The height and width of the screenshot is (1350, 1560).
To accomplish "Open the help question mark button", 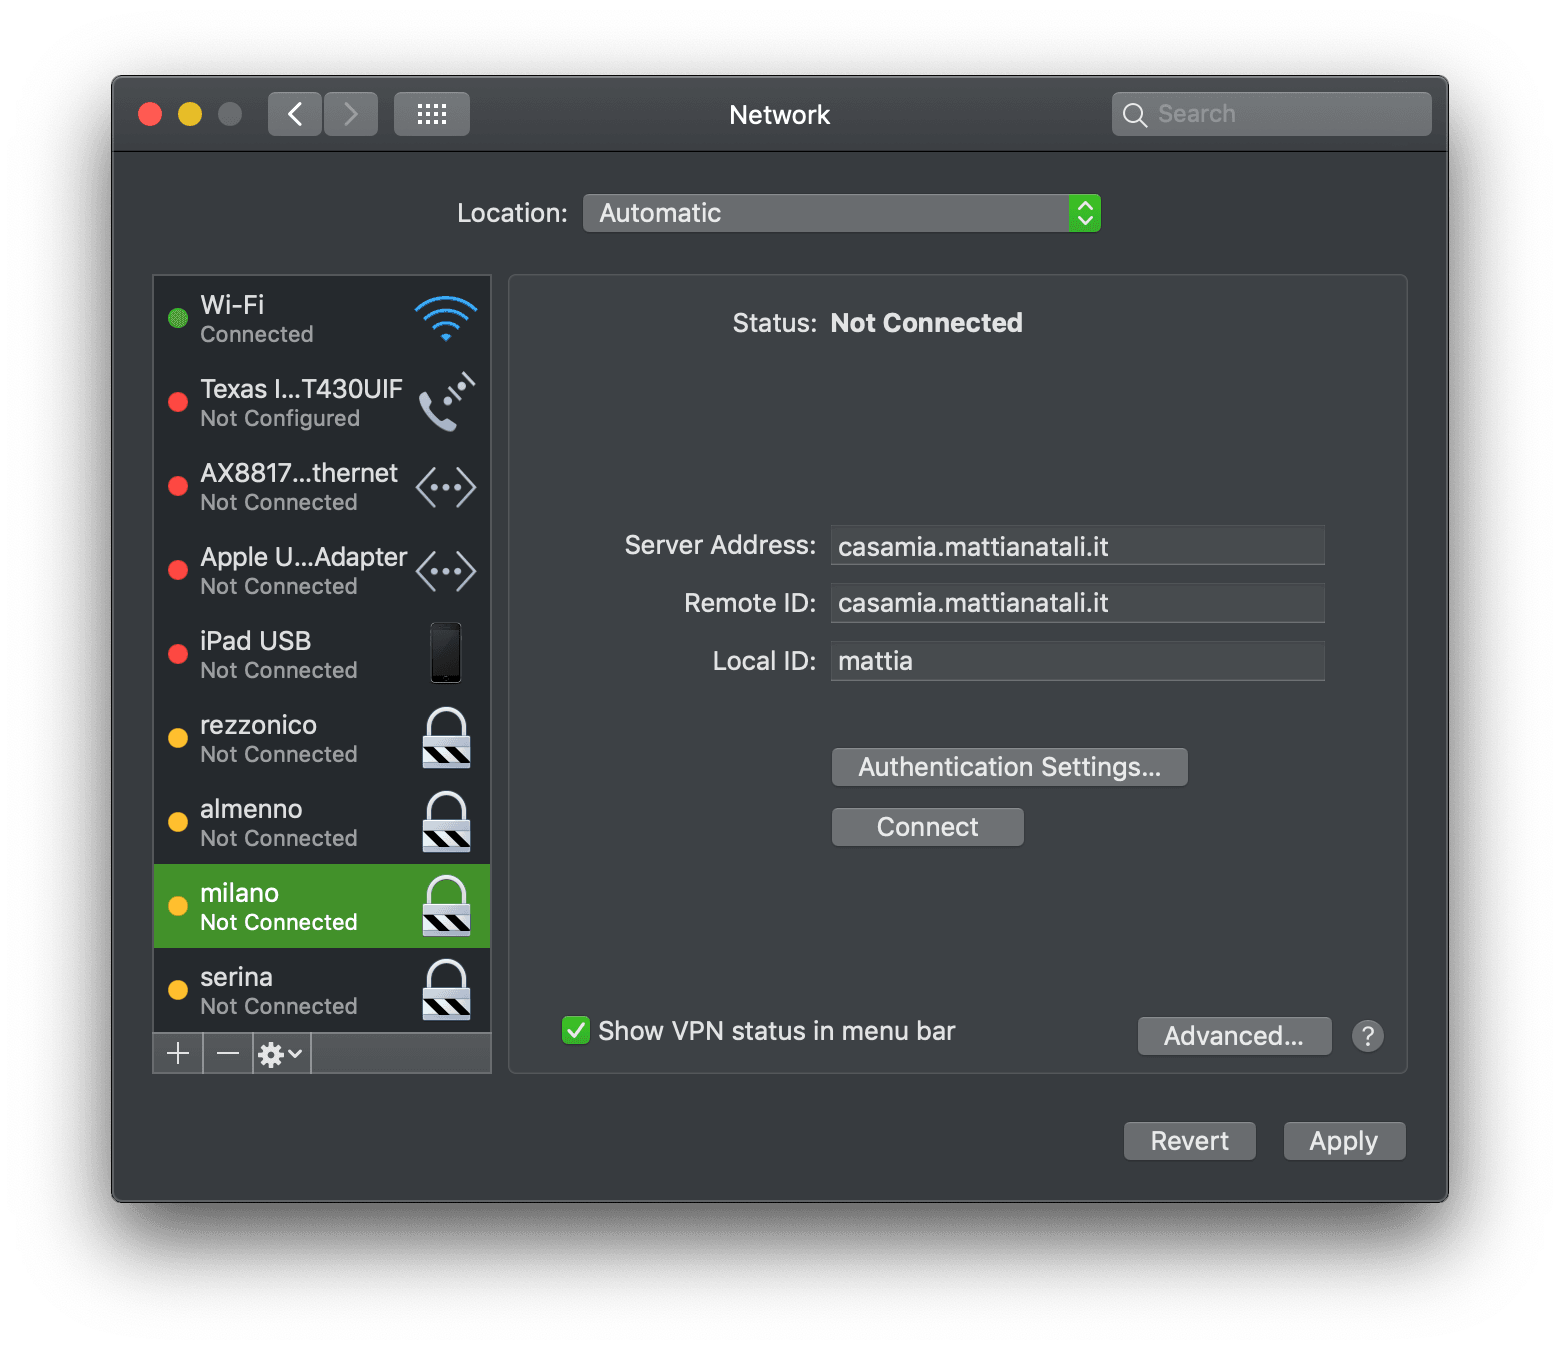I will coord(1367,1036).
